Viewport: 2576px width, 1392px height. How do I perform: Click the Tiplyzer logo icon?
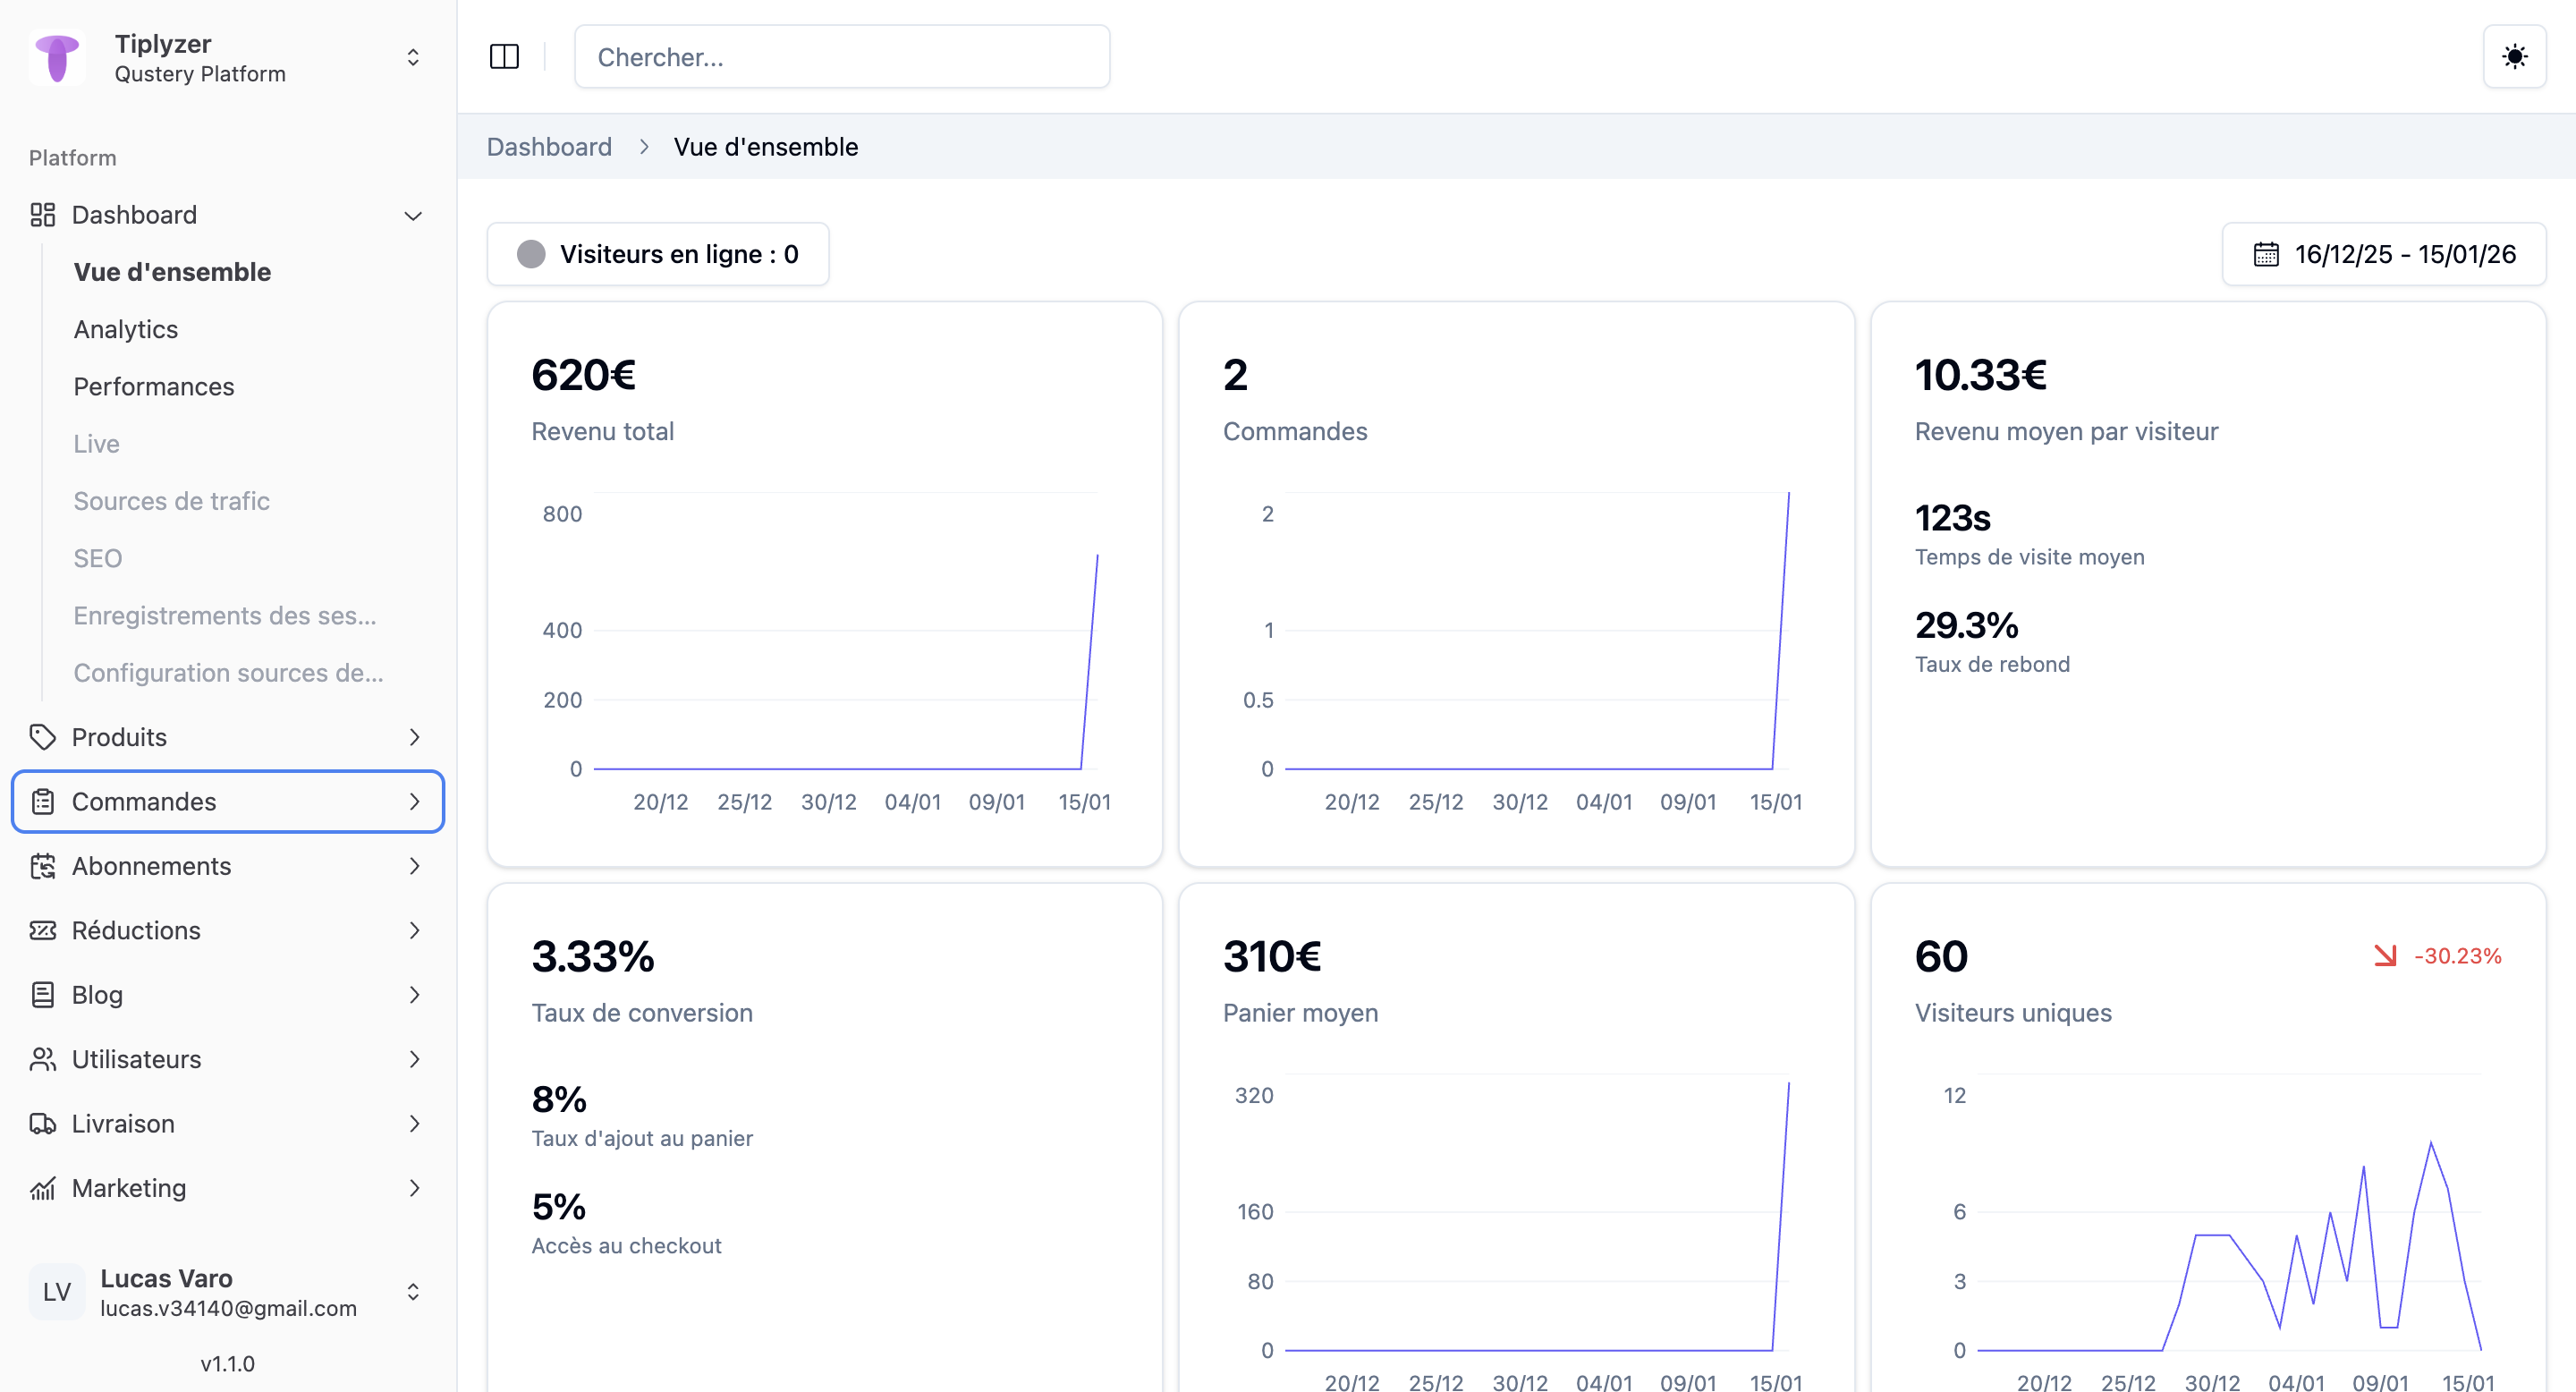click(57, 58)
